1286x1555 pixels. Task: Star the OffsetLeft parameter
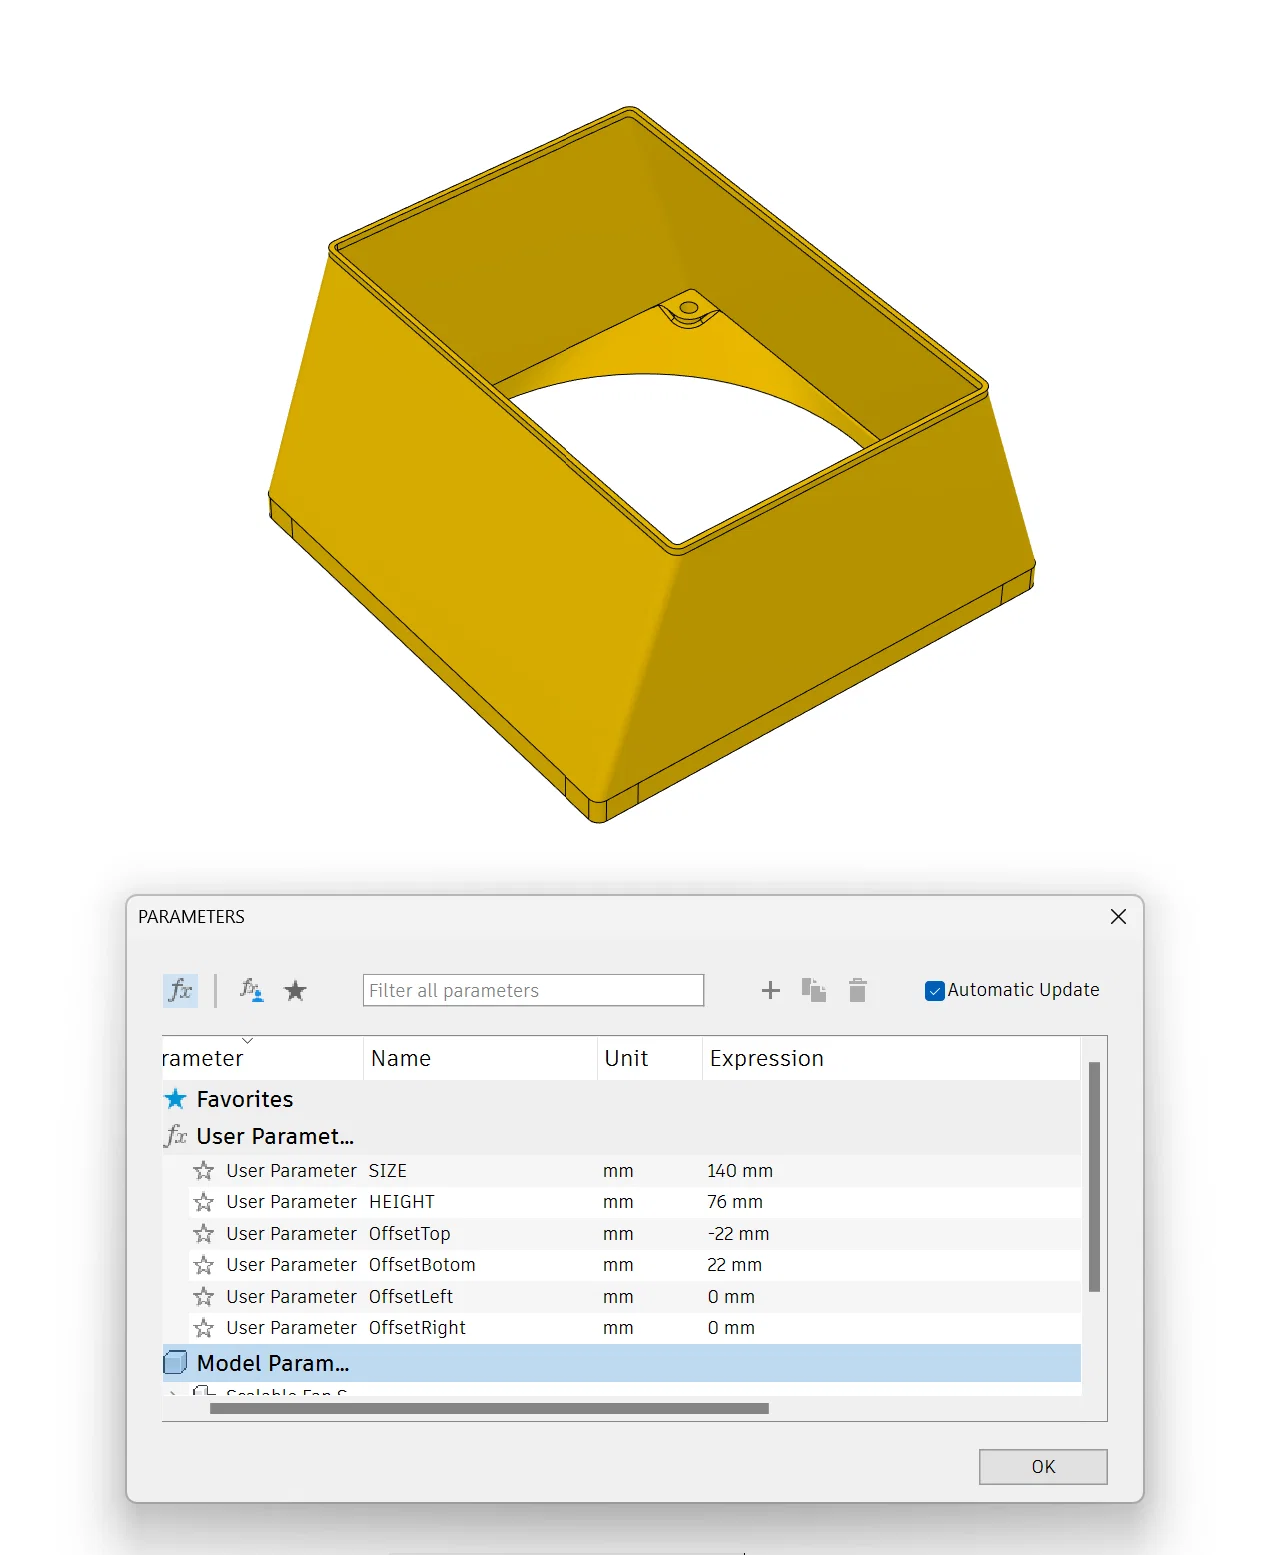tap(204, 1296)
